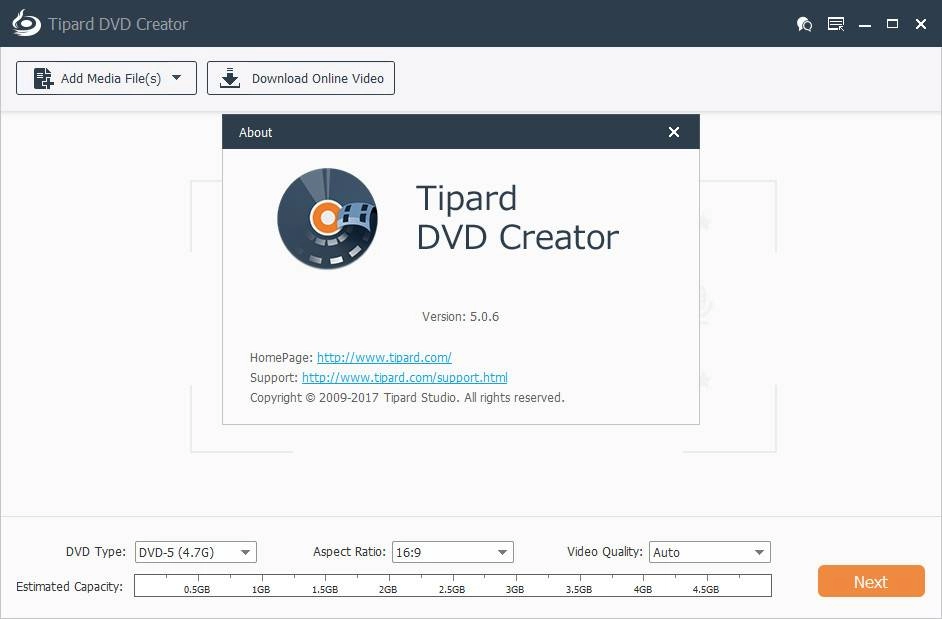The height and width of the screenshot is (619, 942).
Task: Click the Tipard DVD Creator heading in dialog
Action: tap(517, 218)
